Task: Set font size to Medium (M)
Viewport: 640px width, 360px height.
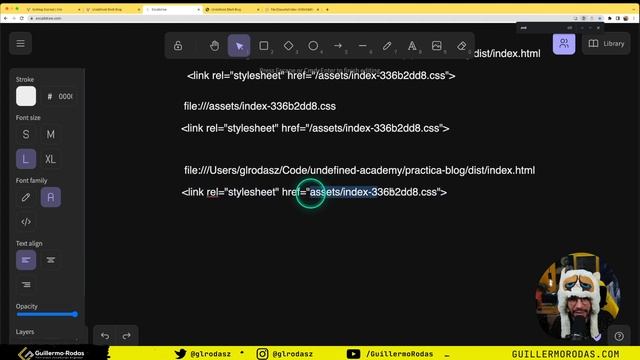Action: tap(51, 134)
